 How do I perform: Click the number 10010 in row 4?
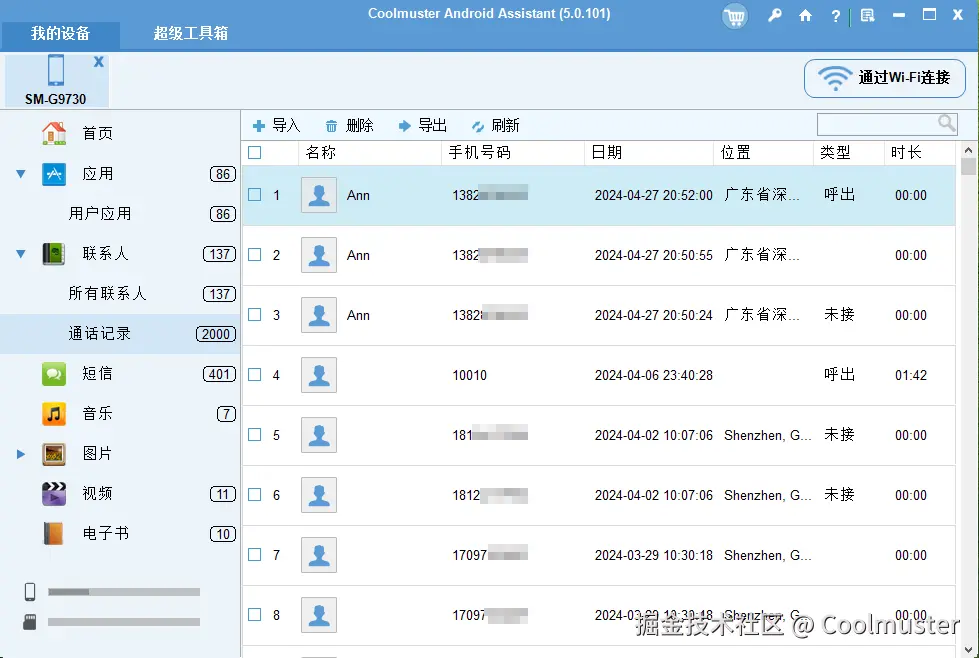(x=470, y=375)
